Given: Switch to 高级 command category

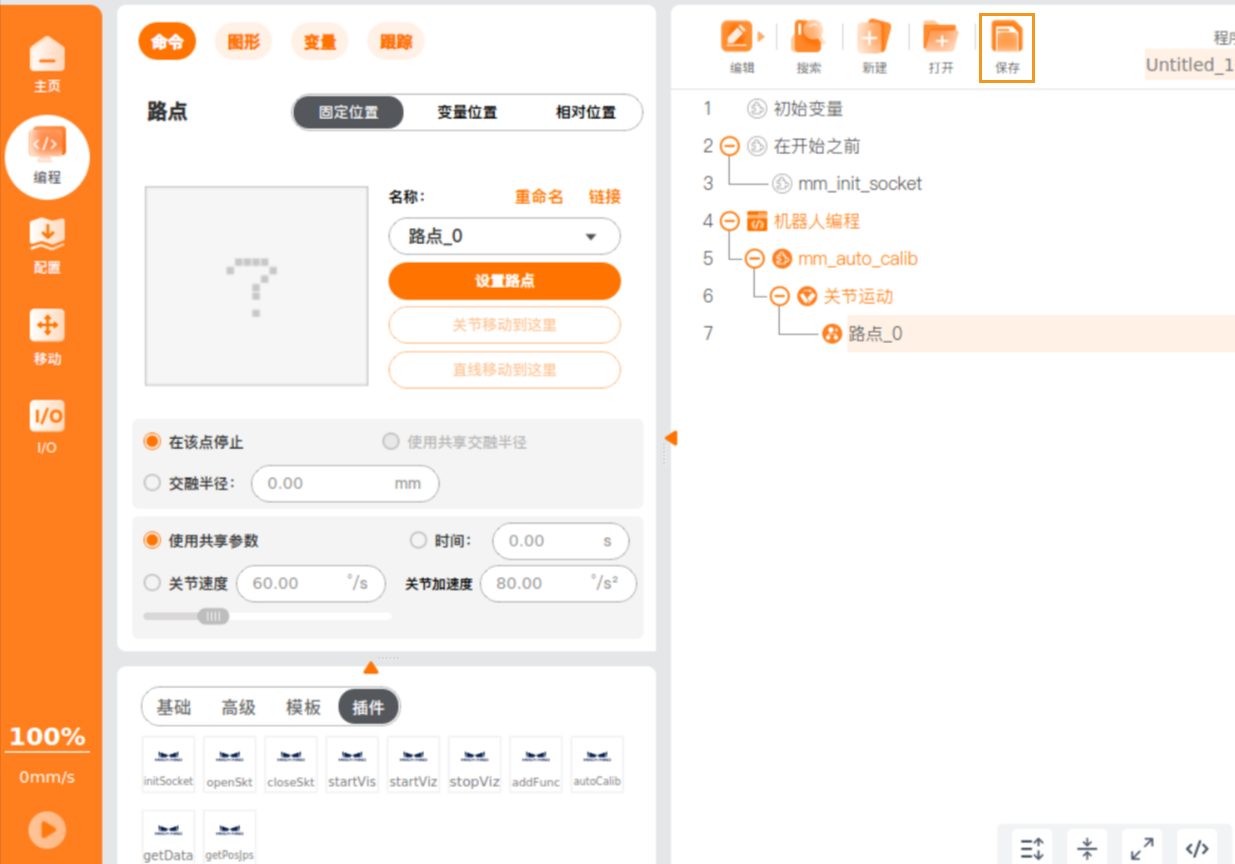Looking at the screenshot, I should tap(239, 707).
